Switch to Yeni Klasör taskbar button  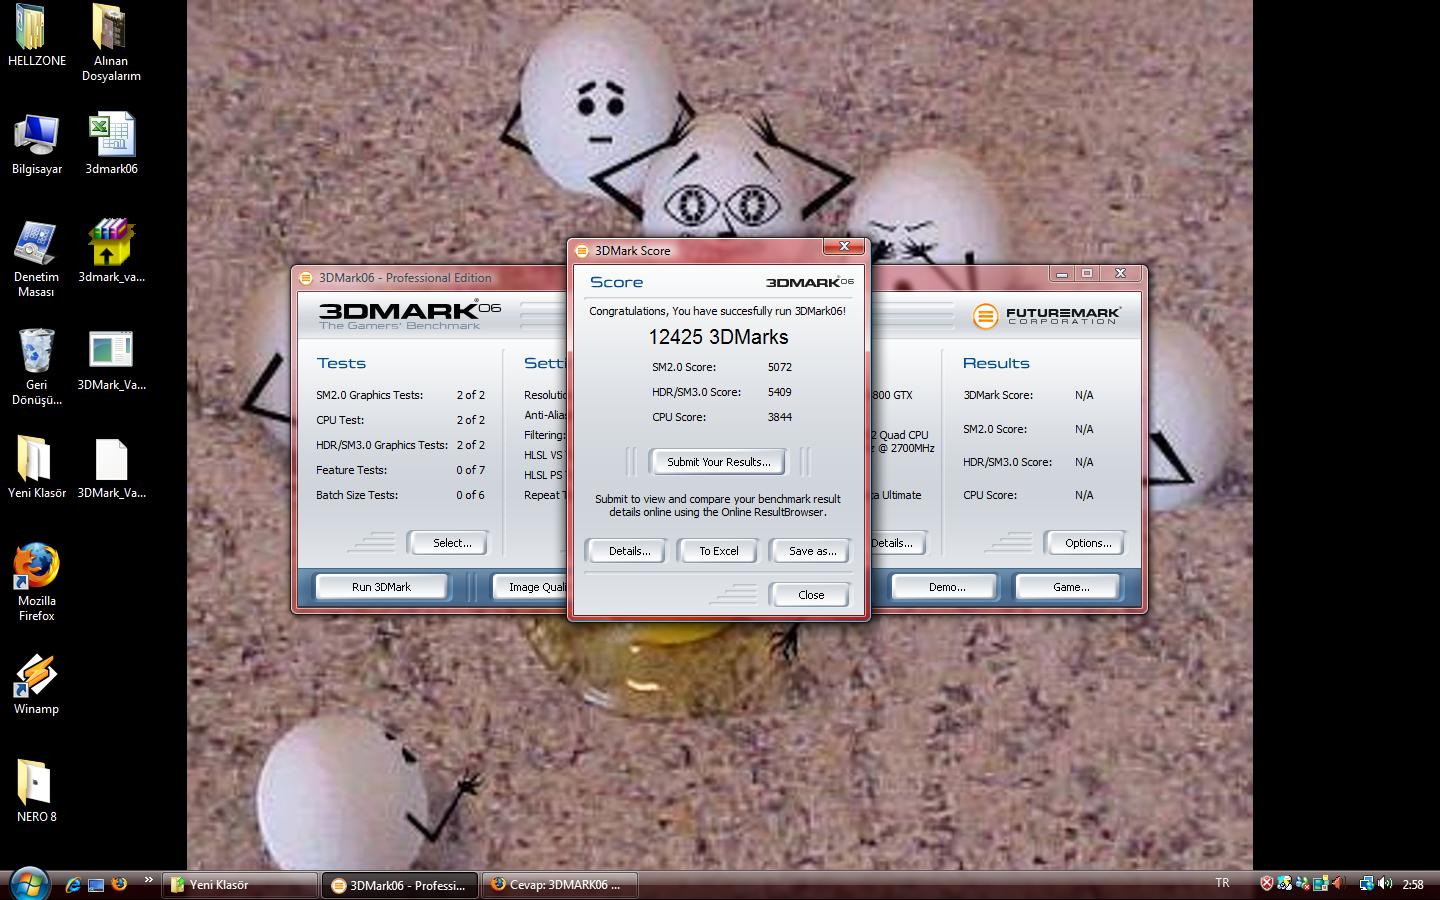239,885
